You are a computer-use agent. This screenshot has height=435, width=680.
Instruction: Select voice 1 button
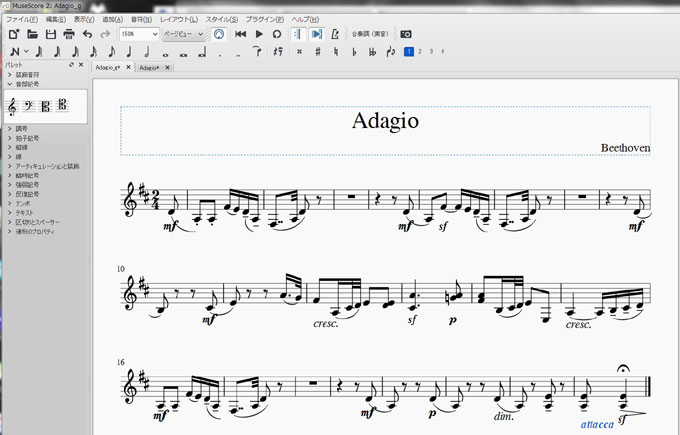point(408,51)
